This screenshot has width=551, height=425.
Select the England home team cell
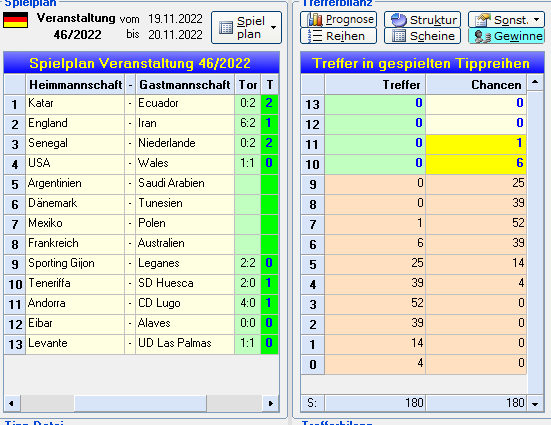click(x=75, y=123)
